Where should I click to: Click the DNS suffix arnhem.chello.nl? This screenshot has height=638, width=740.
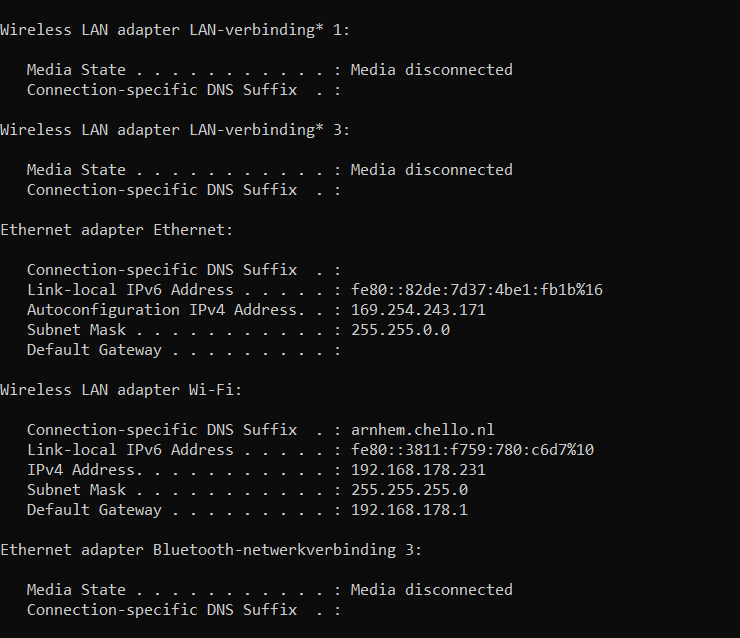422,429
